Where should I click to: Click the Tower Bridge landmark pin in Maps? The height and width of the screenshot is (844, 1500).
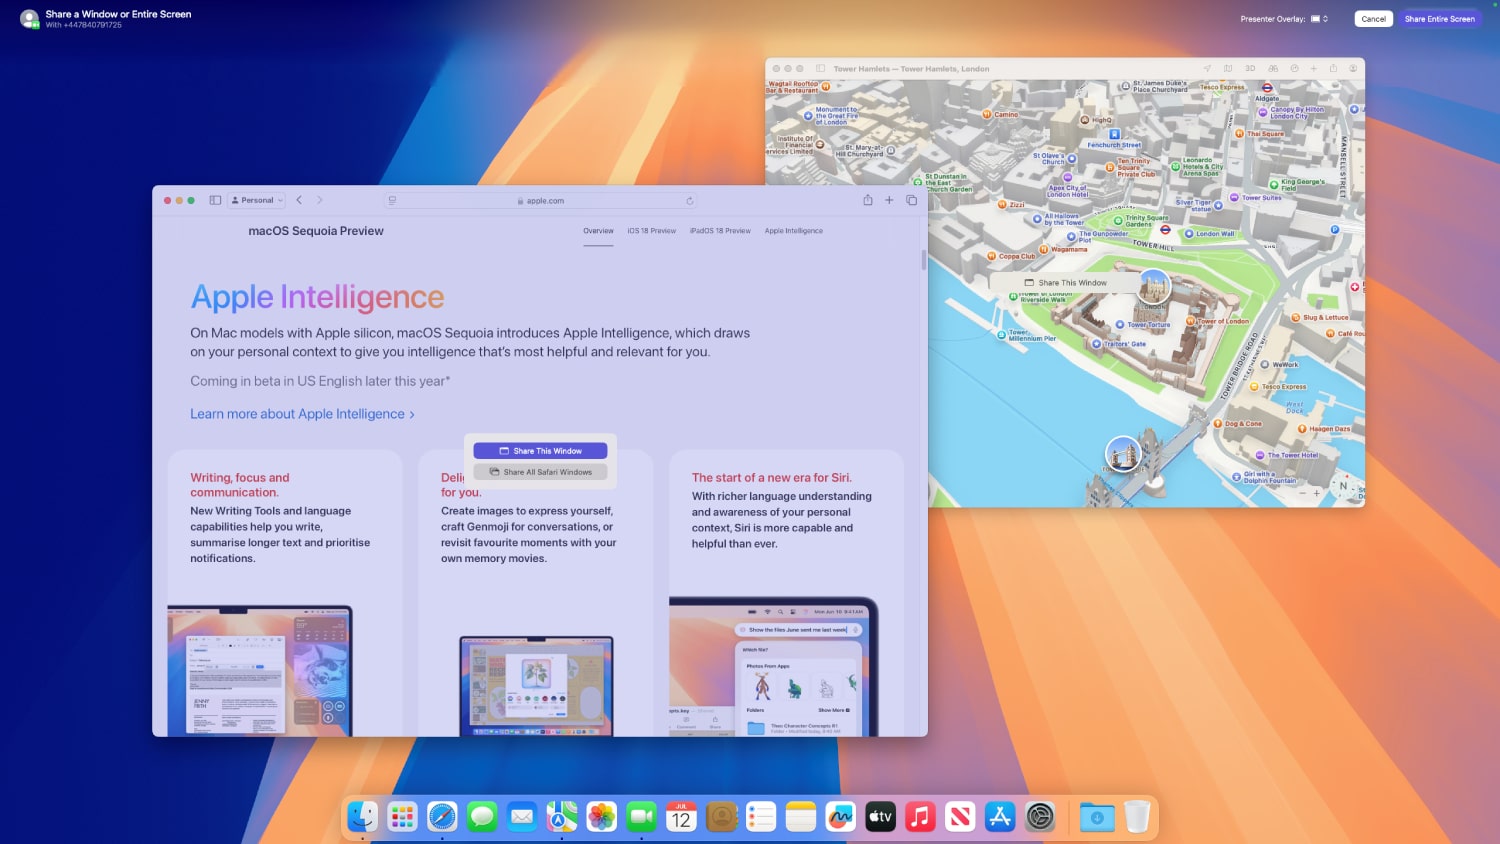click(1123, 454)
